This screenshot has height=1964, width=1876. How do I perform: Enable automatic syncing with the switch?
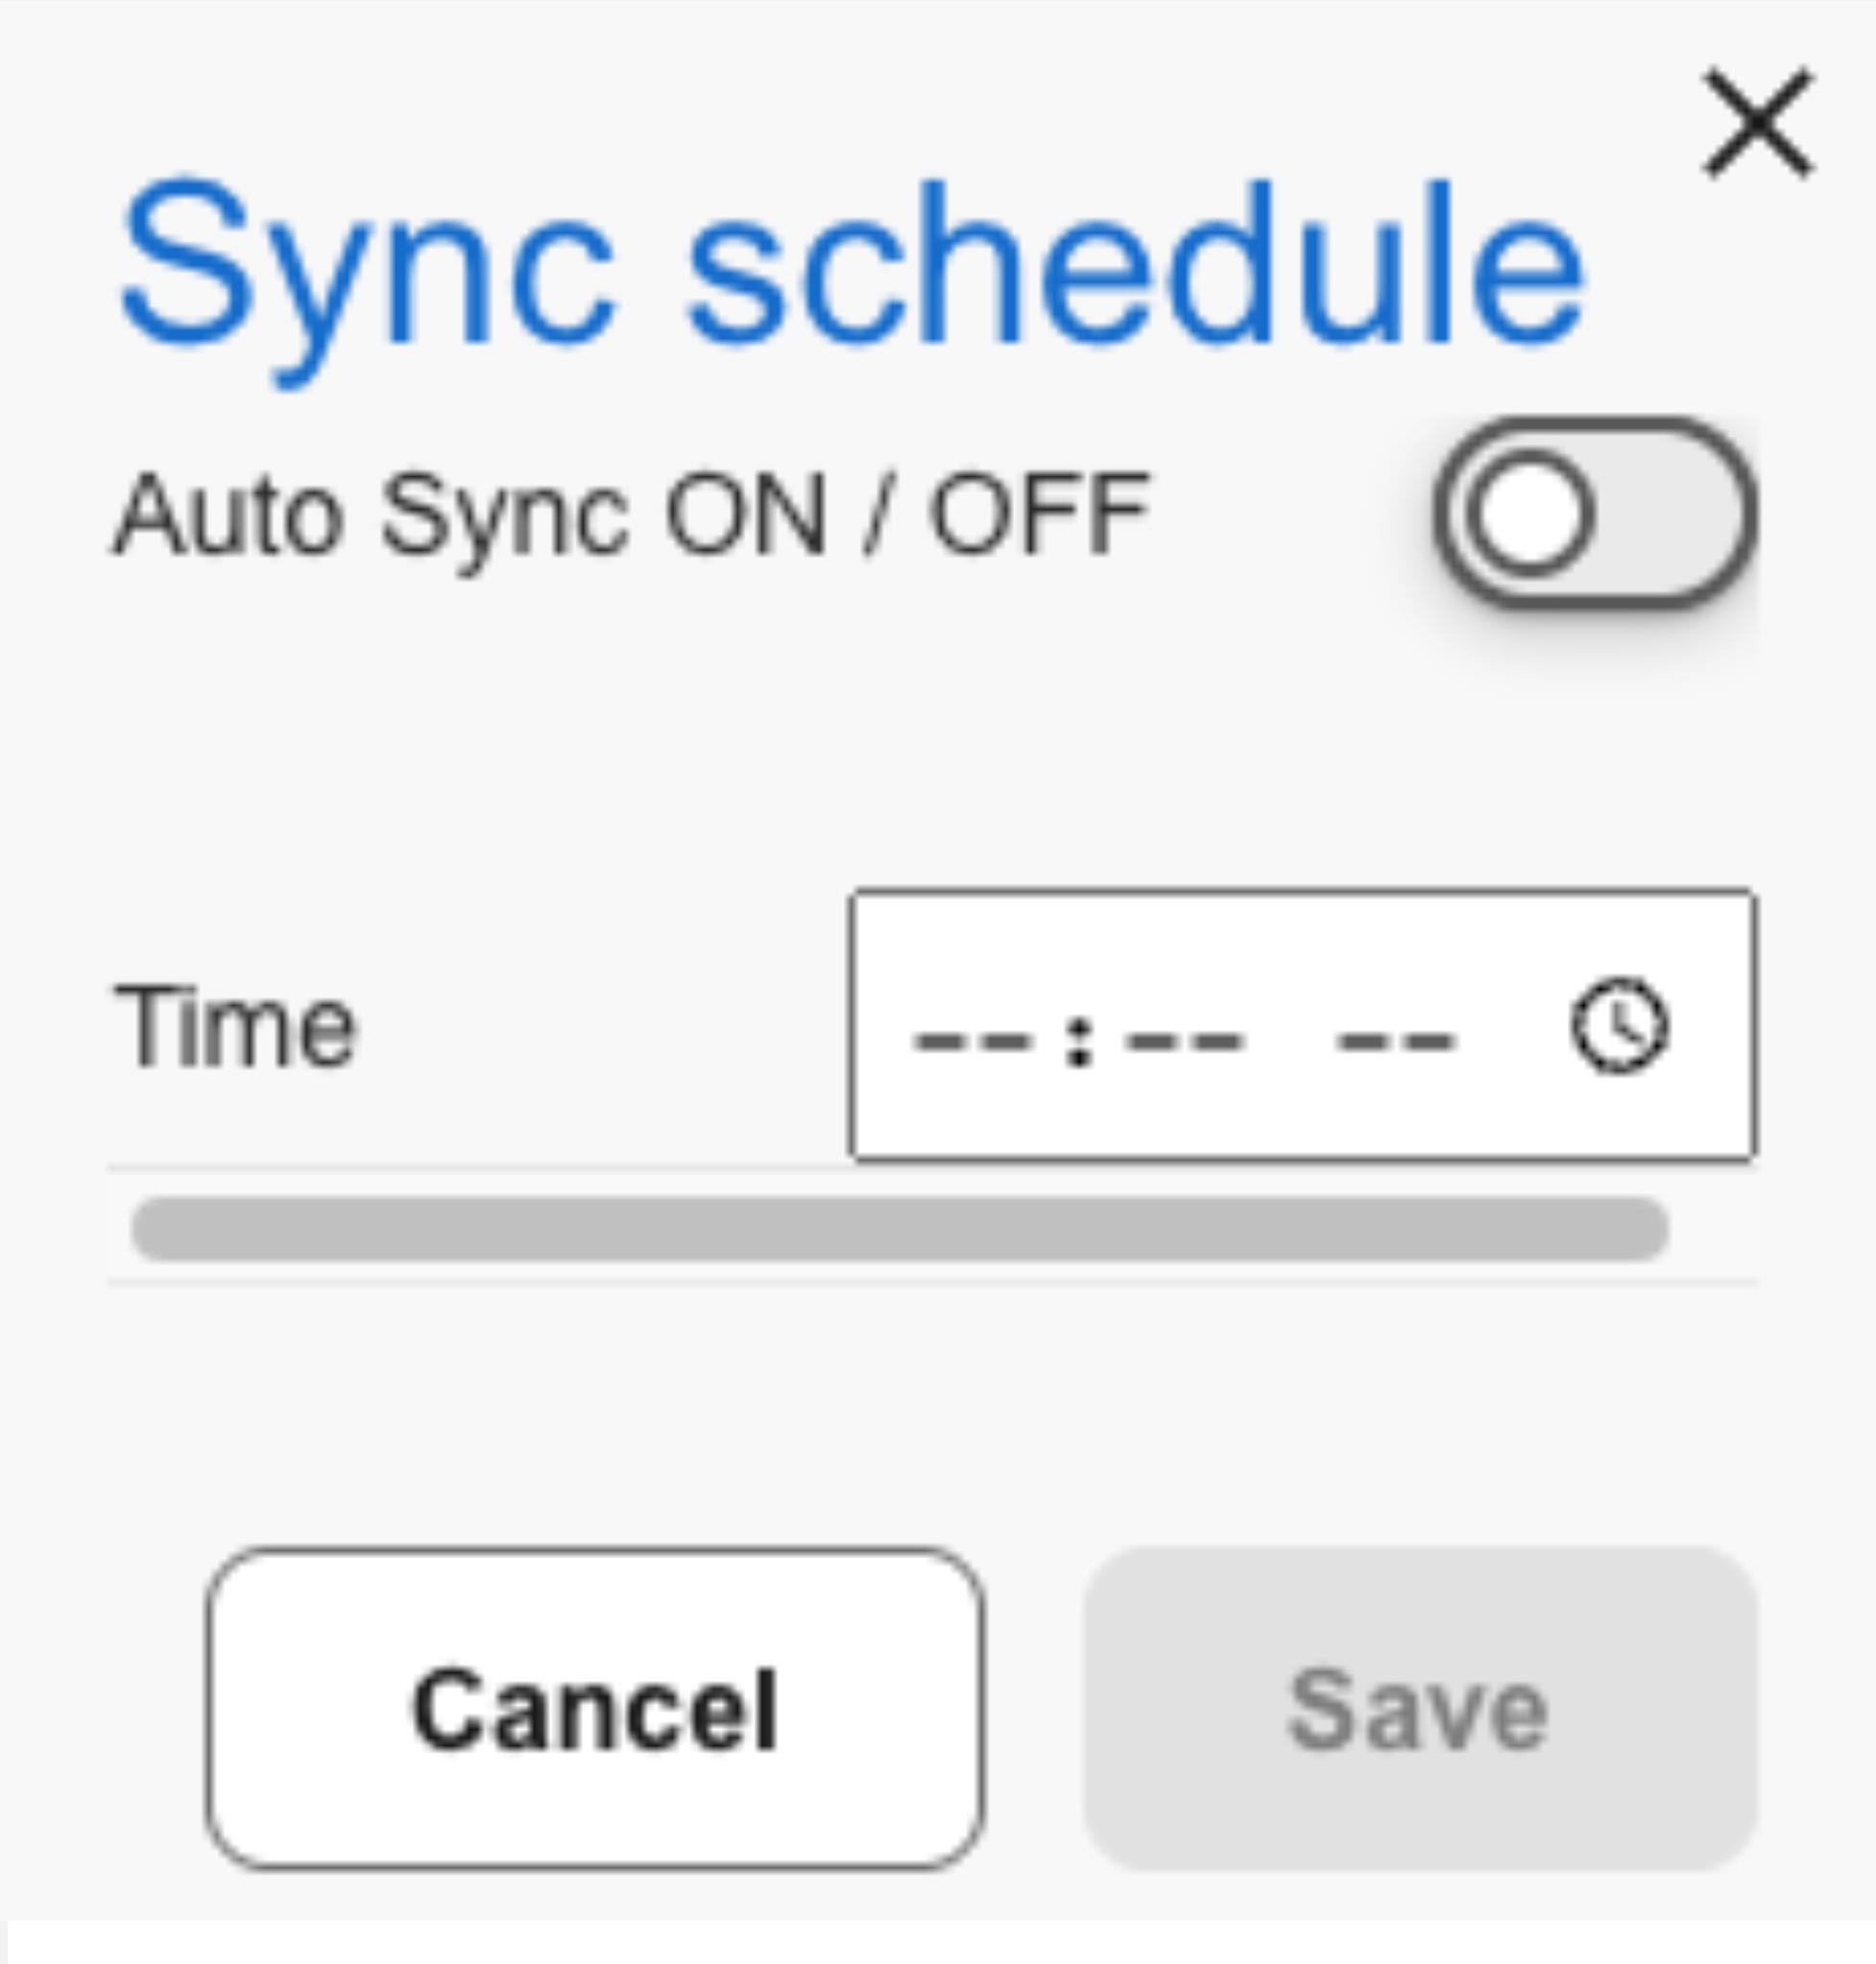click(1594, 513)
